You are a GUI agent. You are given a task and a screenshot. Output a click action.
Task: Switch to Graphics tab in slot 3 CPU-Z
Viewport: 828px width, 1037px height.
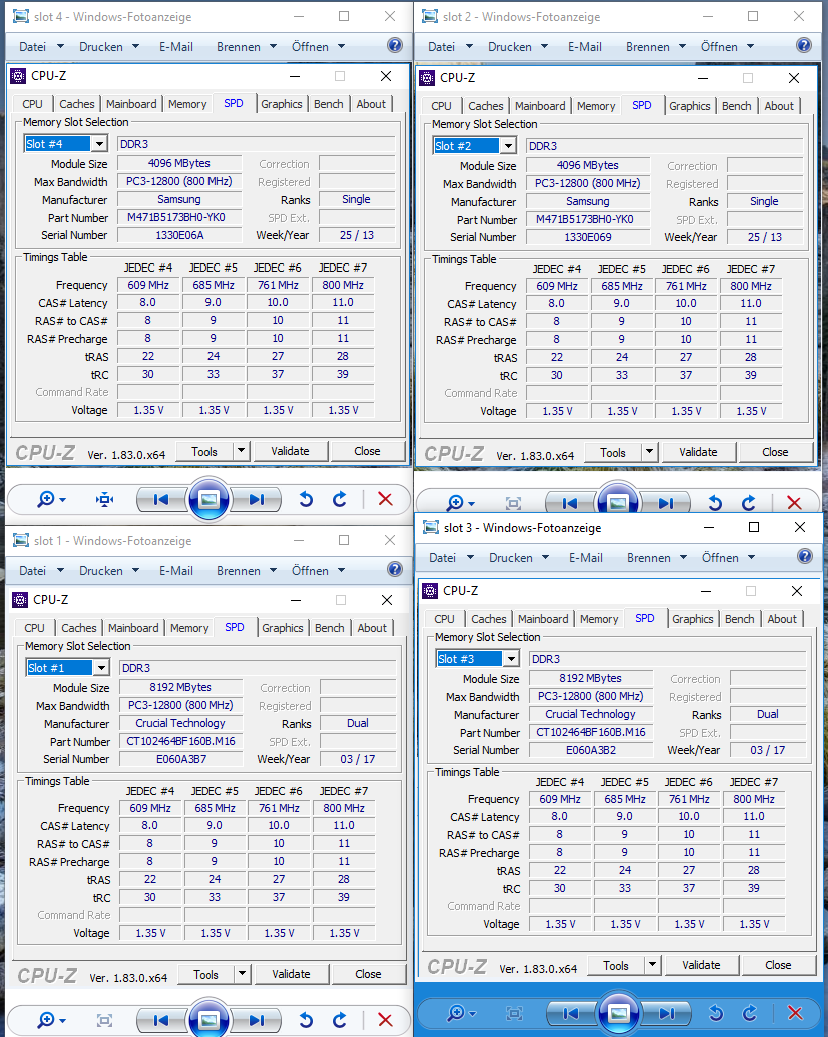click(x=692, y=619)
